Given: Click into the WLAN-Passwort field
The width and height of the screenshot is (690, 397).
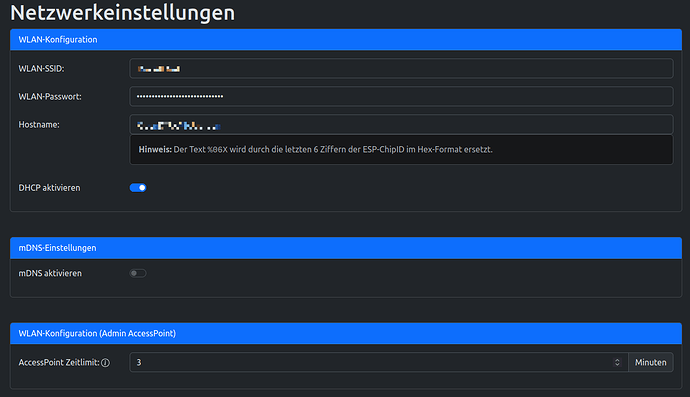Looking at the screenshot, I should point(401,96).
